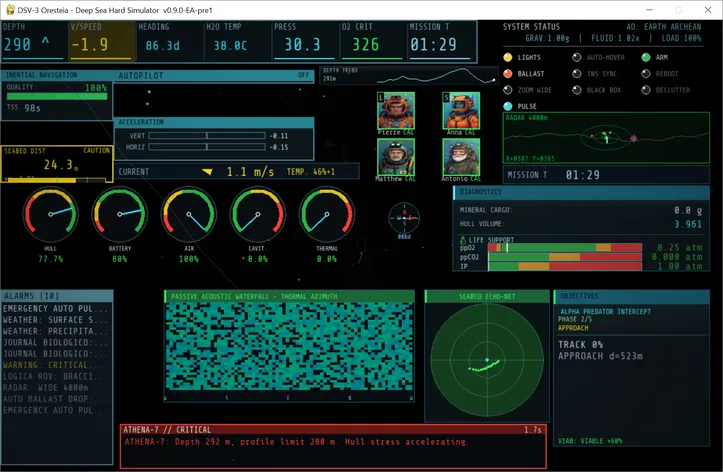
Task: Click the Hull gauge dial
Action: click(51, 214)
